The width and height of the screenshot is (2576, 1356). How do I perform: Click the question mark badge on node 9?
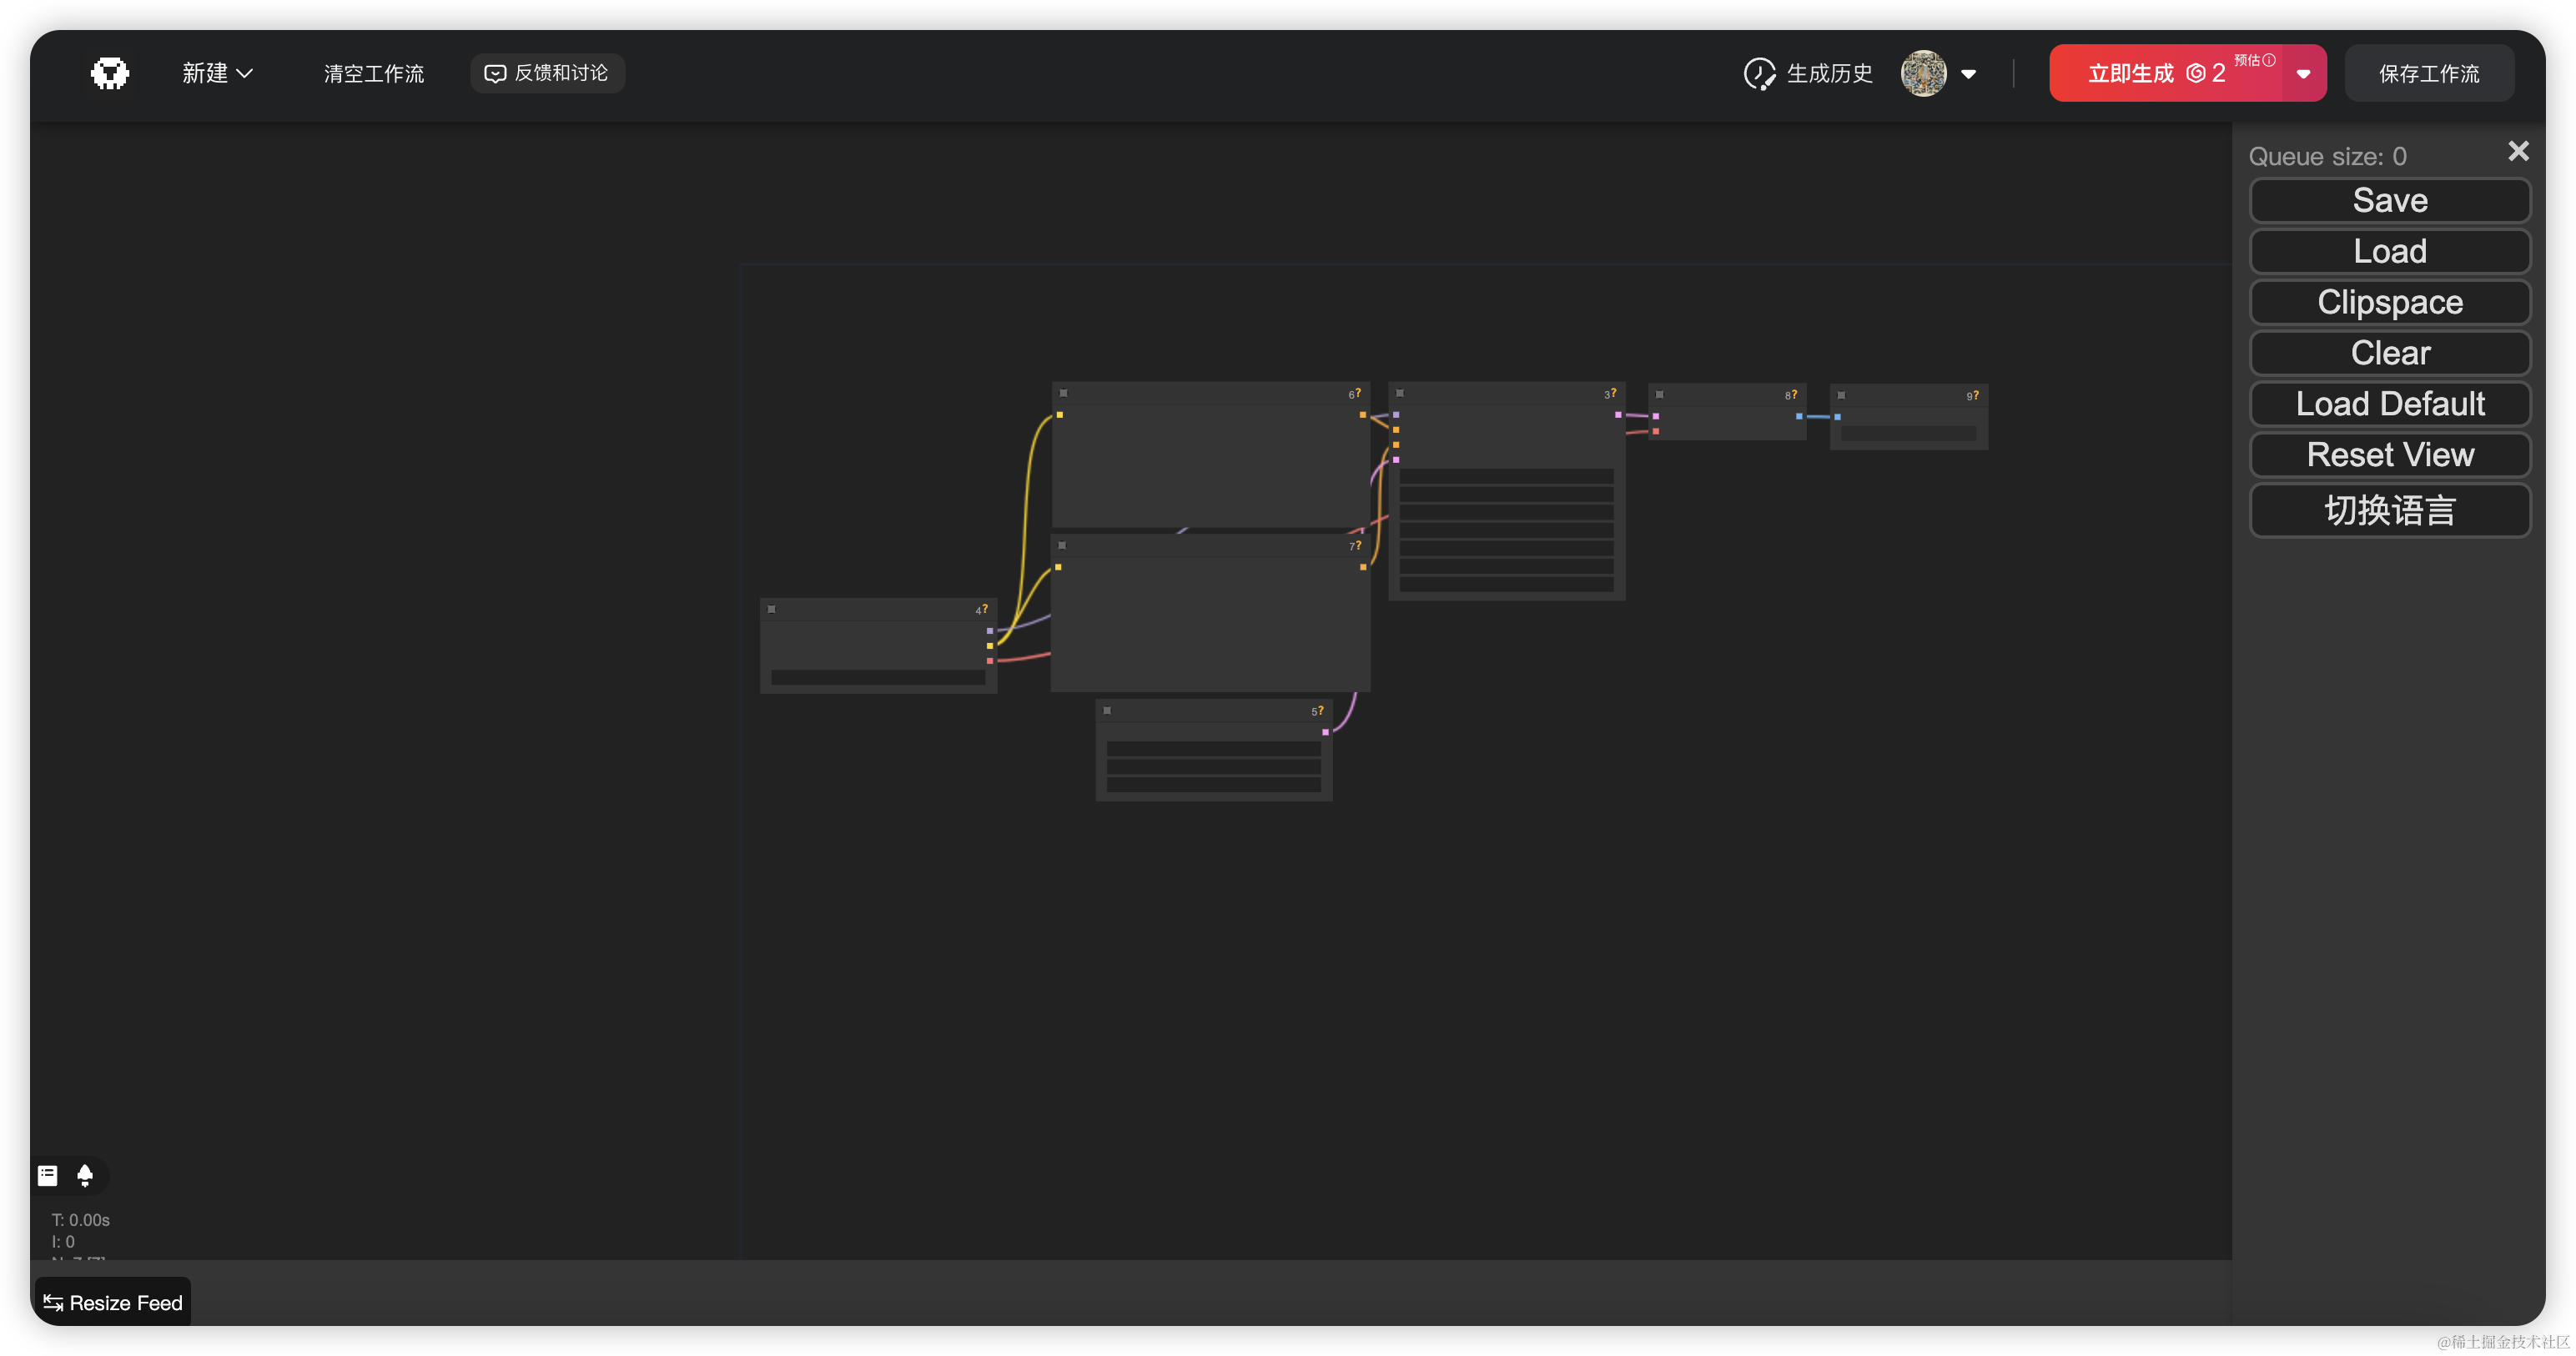point(1976,395)
